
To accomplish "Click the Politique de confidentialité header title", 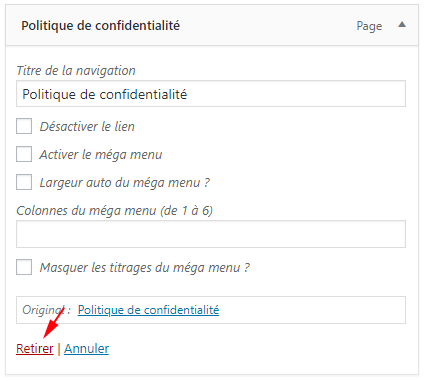I will [100, 26].
